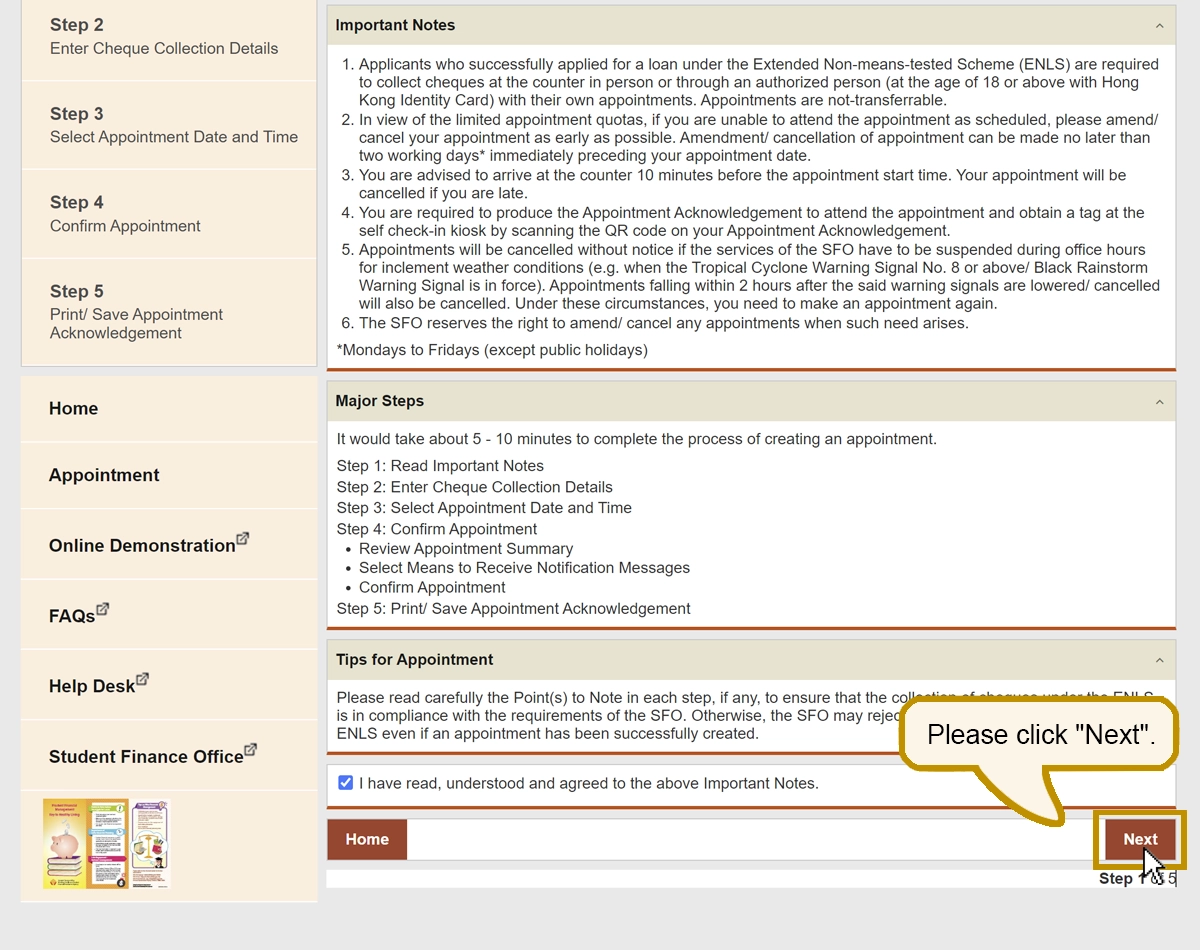Click the Tips for Appointment heading
Viewport: 1200px width, 950px height.
click(414, 660)
